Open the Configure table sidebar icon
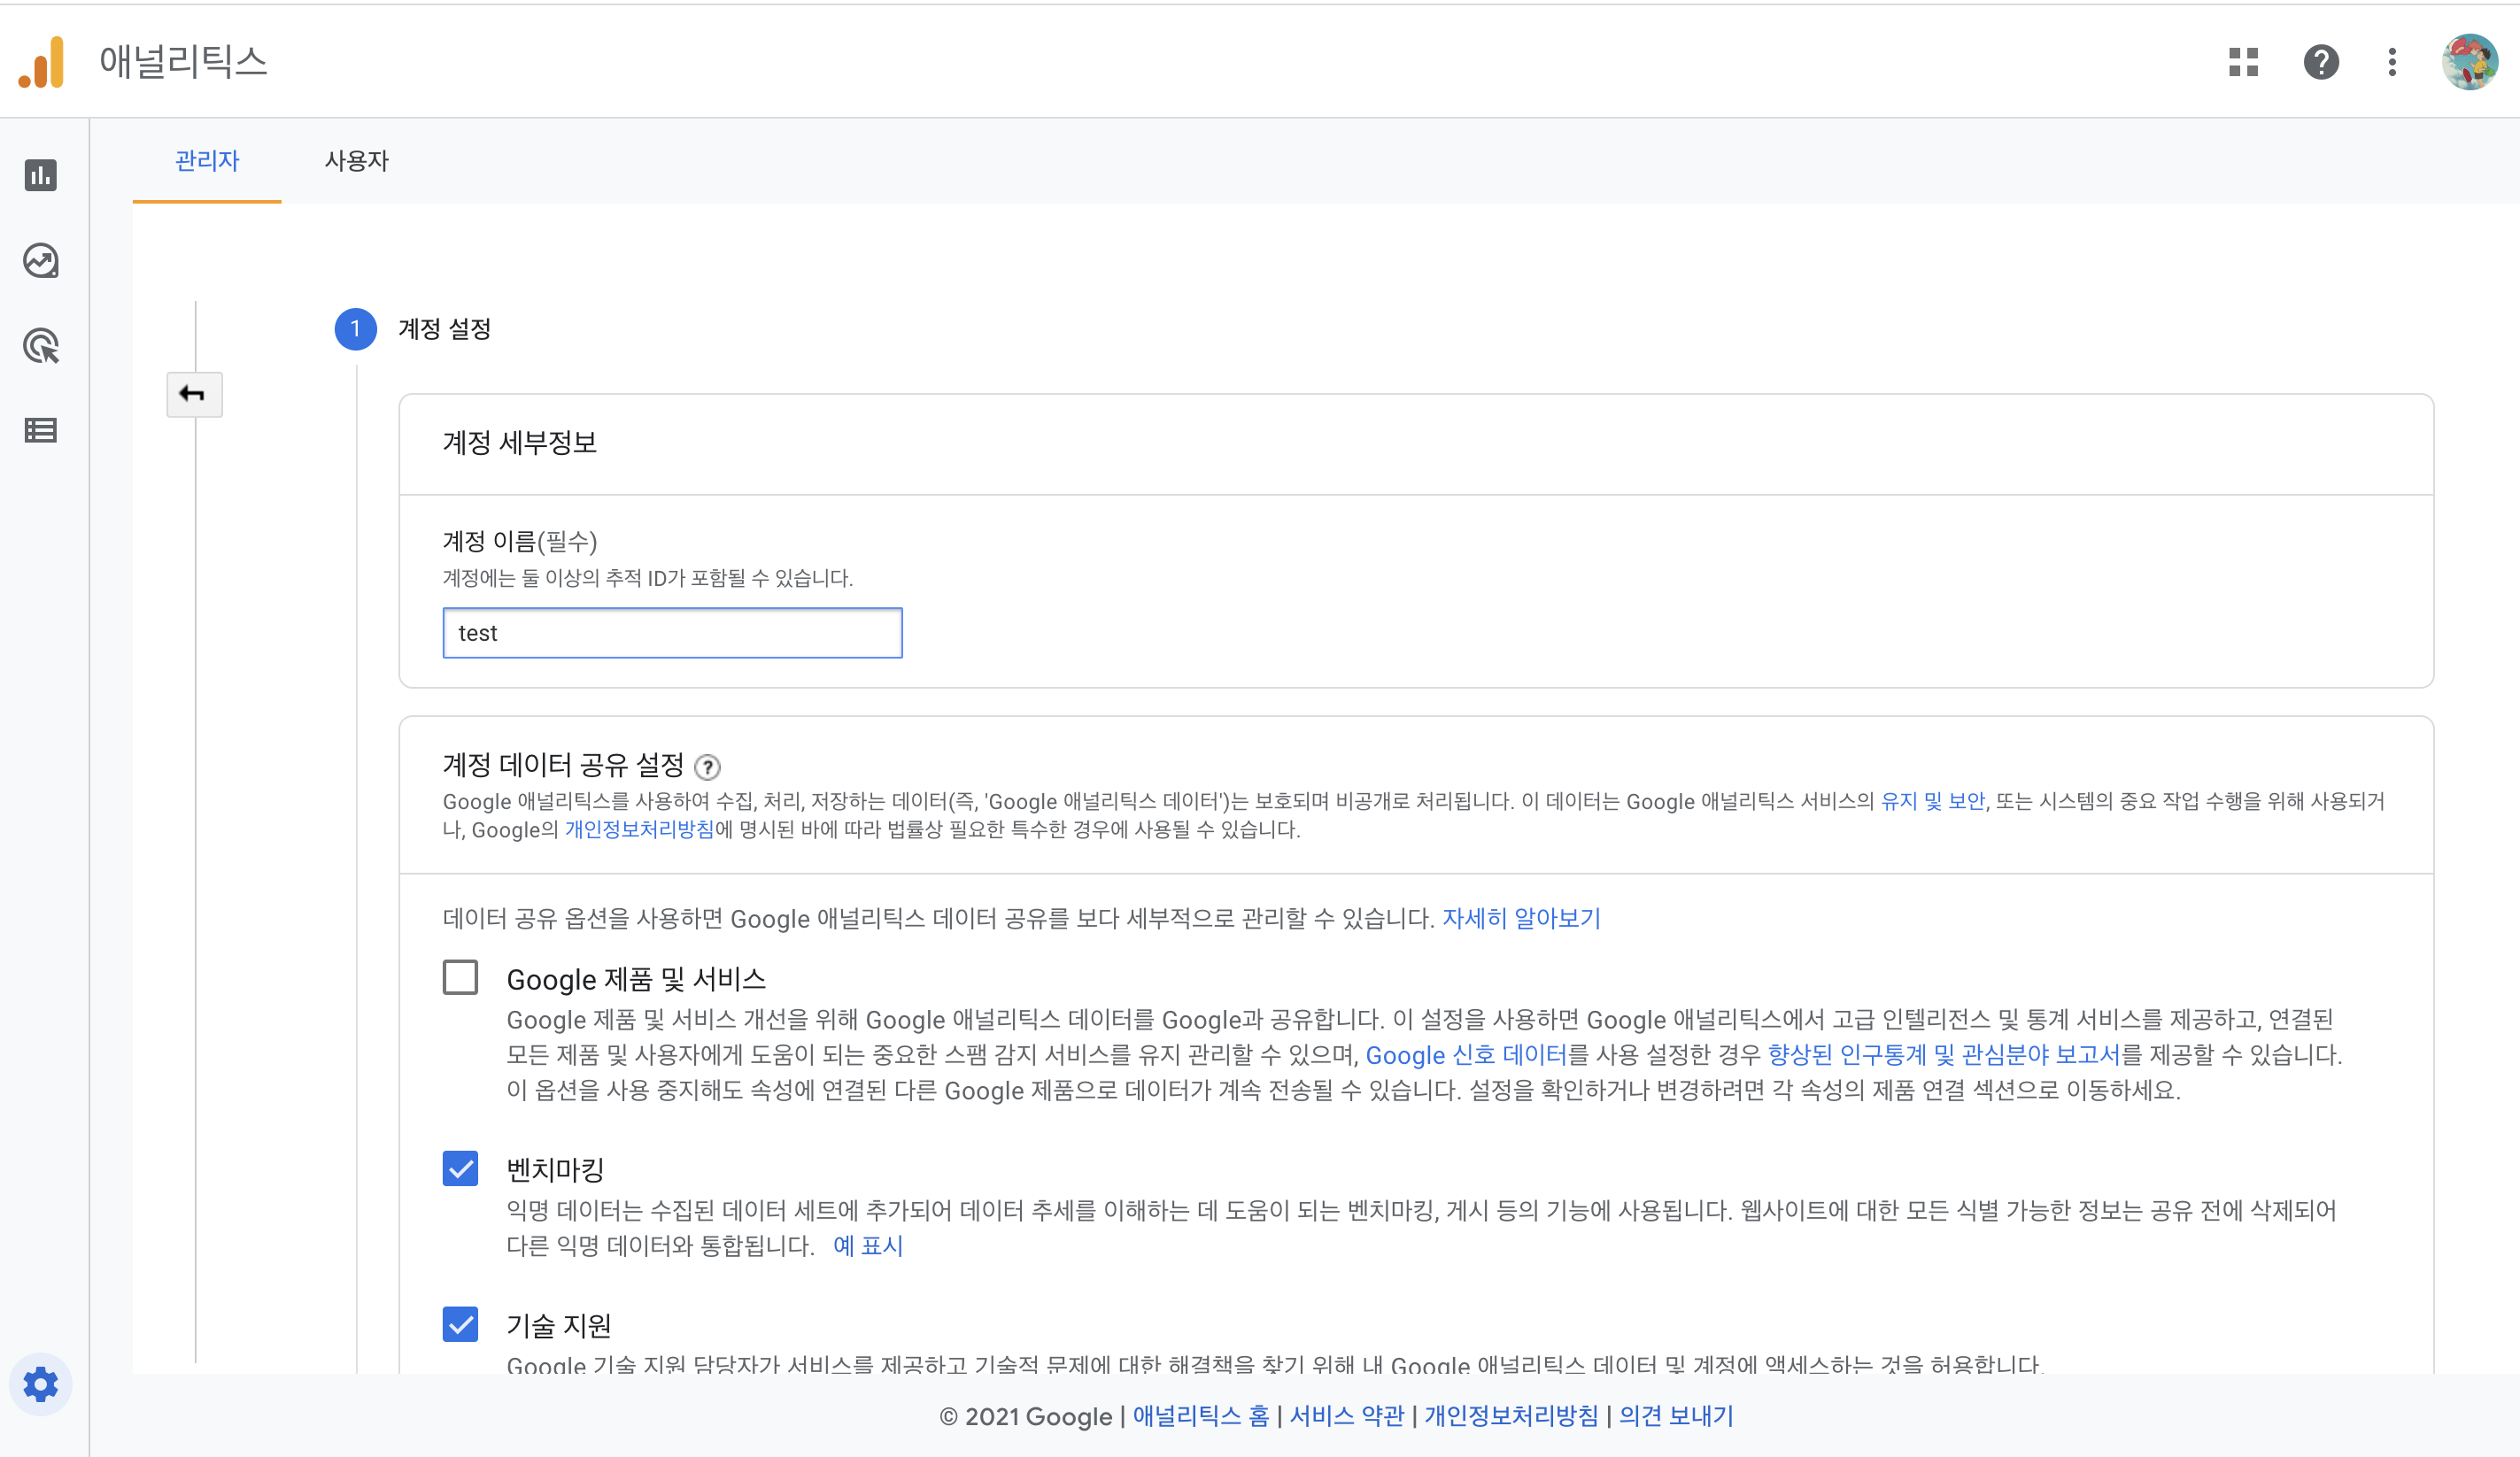 [41, 431]
